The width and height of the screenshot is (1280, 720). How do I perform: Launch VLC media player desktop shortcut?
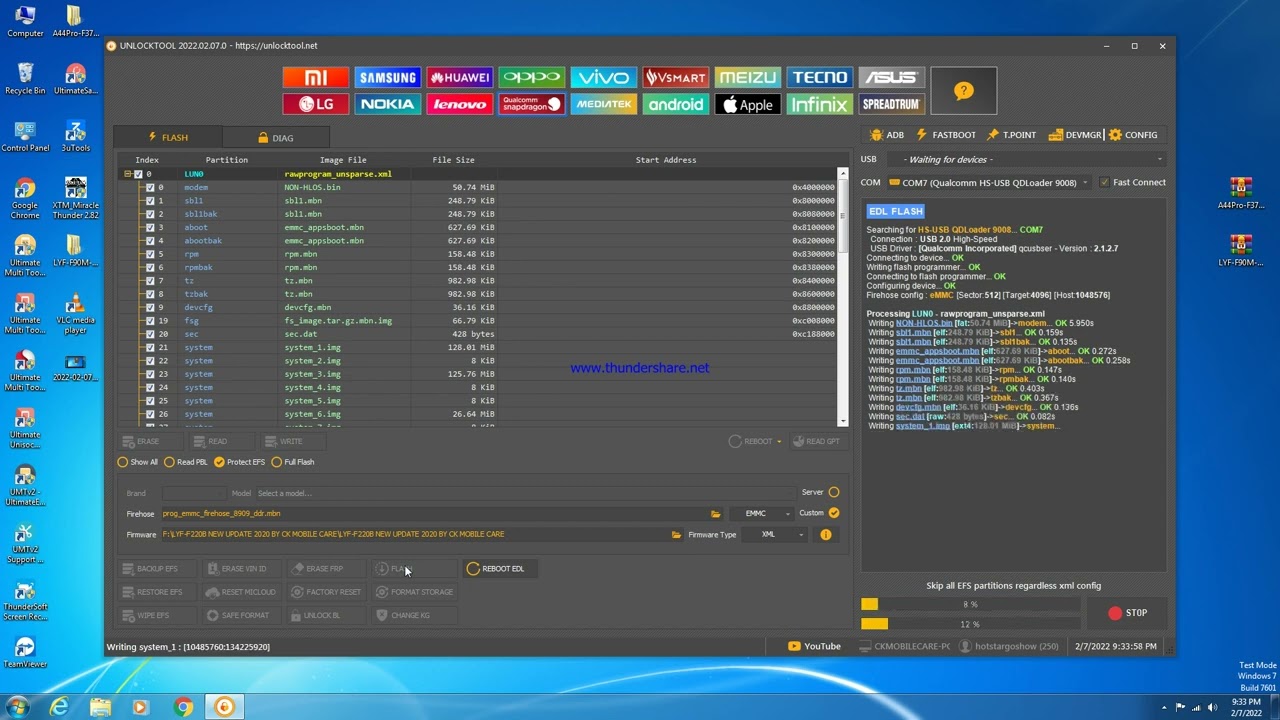[75, 314]
